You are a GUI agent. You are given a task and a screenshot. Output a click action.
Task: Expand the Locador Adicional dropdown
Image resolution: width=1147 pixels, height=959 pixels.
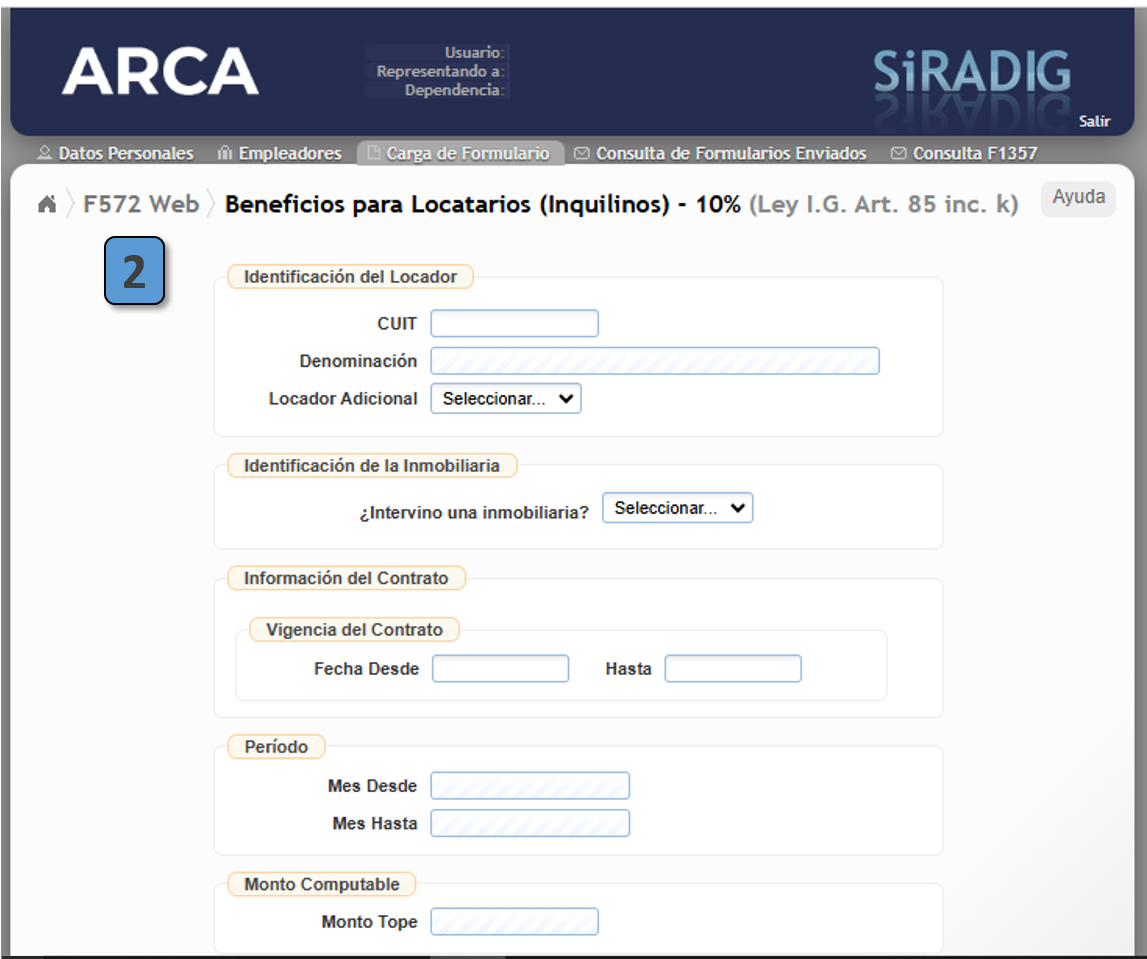click(x=506, y=399)
